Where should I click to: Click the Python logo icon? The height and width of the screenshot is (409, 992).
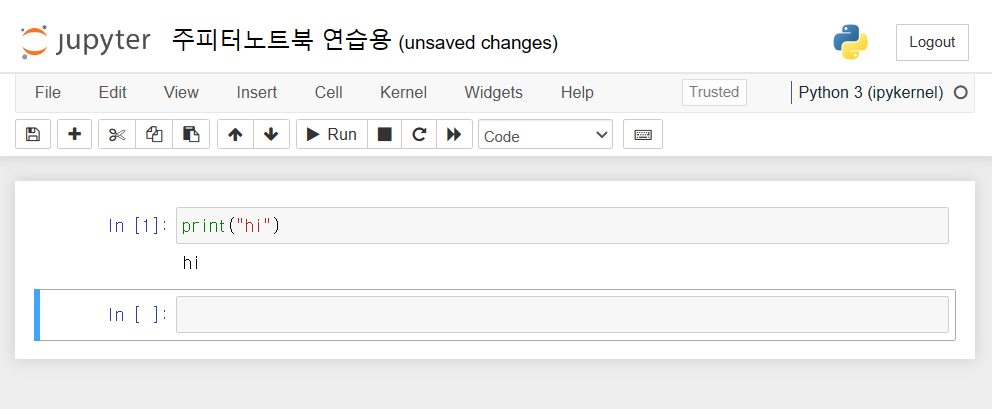[850, 42]
